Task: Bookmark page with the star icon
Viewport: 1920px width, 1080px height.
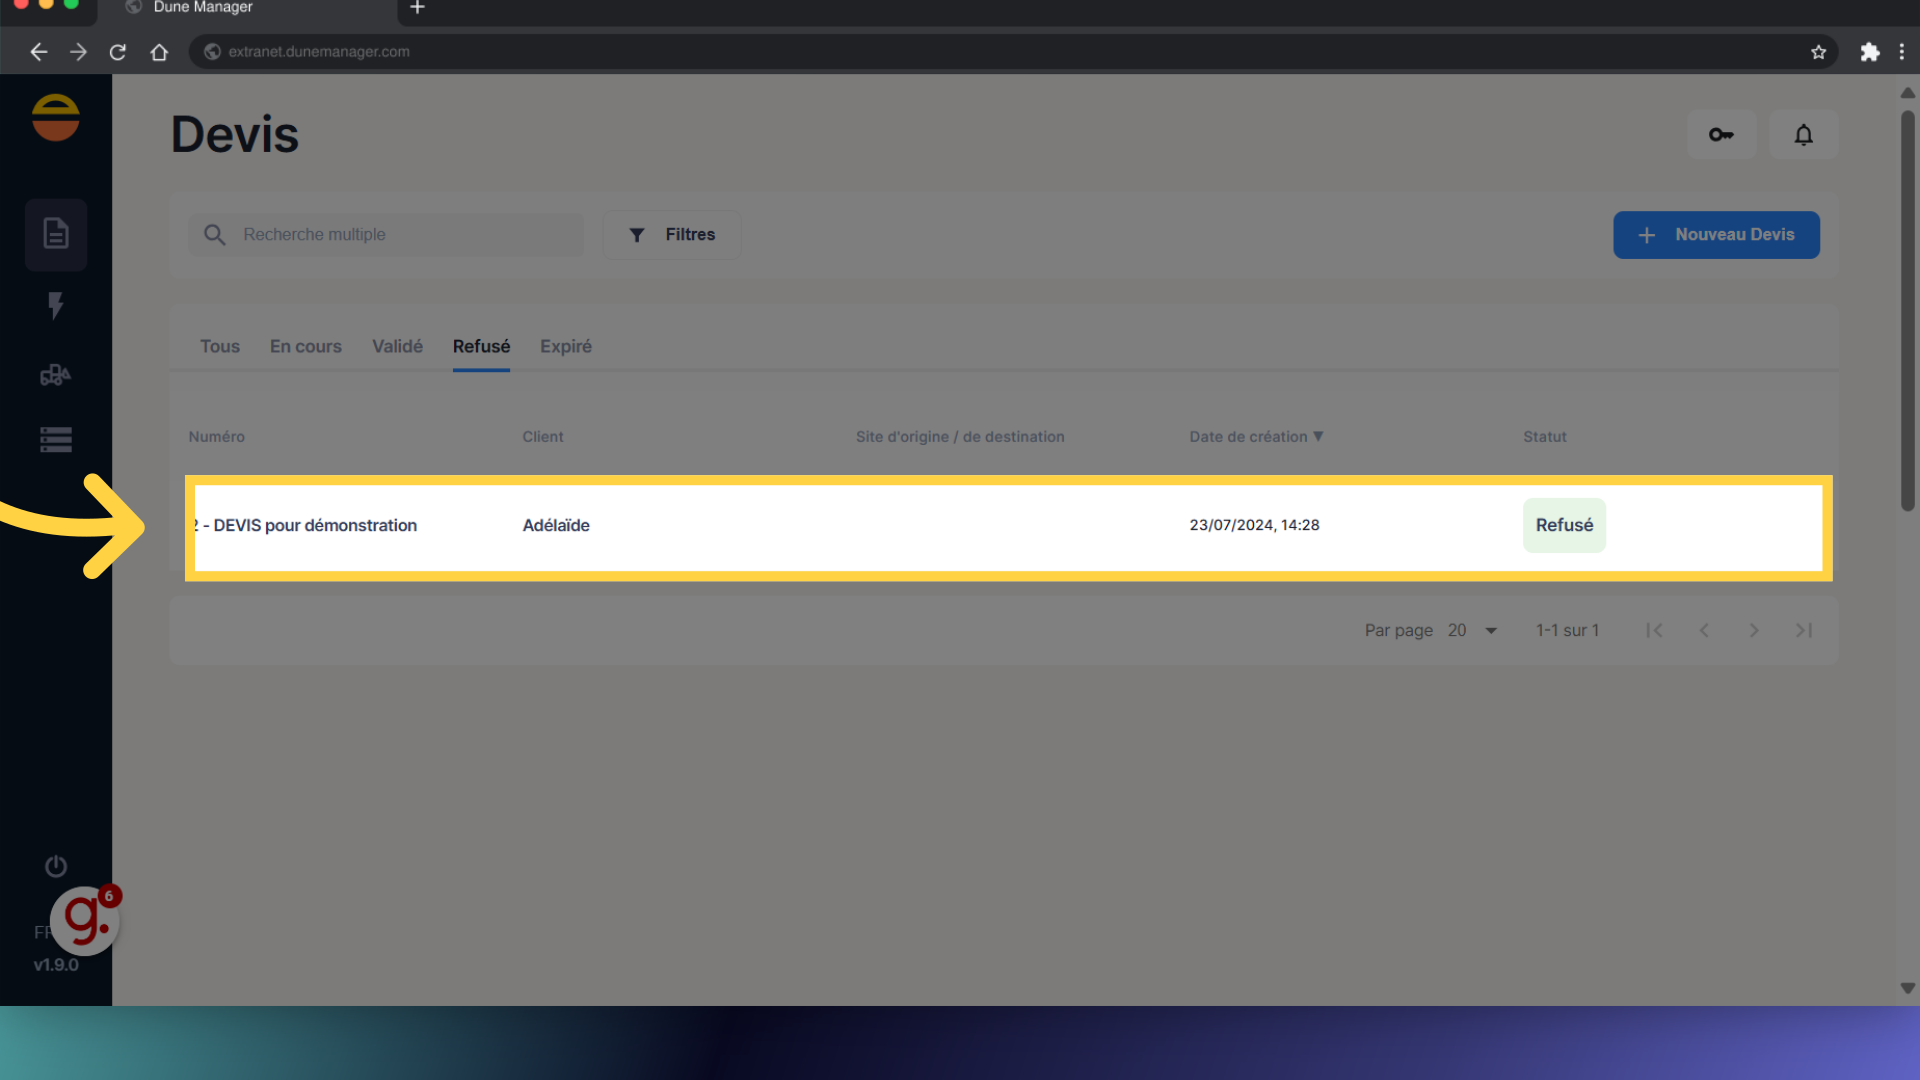Action: click(1818, 52)
